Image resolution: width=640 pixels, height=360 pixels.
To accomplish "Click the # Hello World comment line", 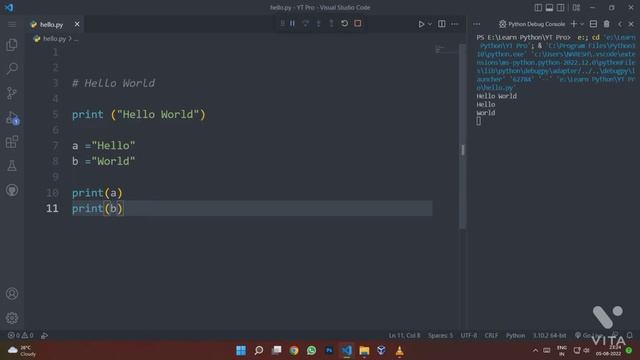I will (x=113, y=83).
